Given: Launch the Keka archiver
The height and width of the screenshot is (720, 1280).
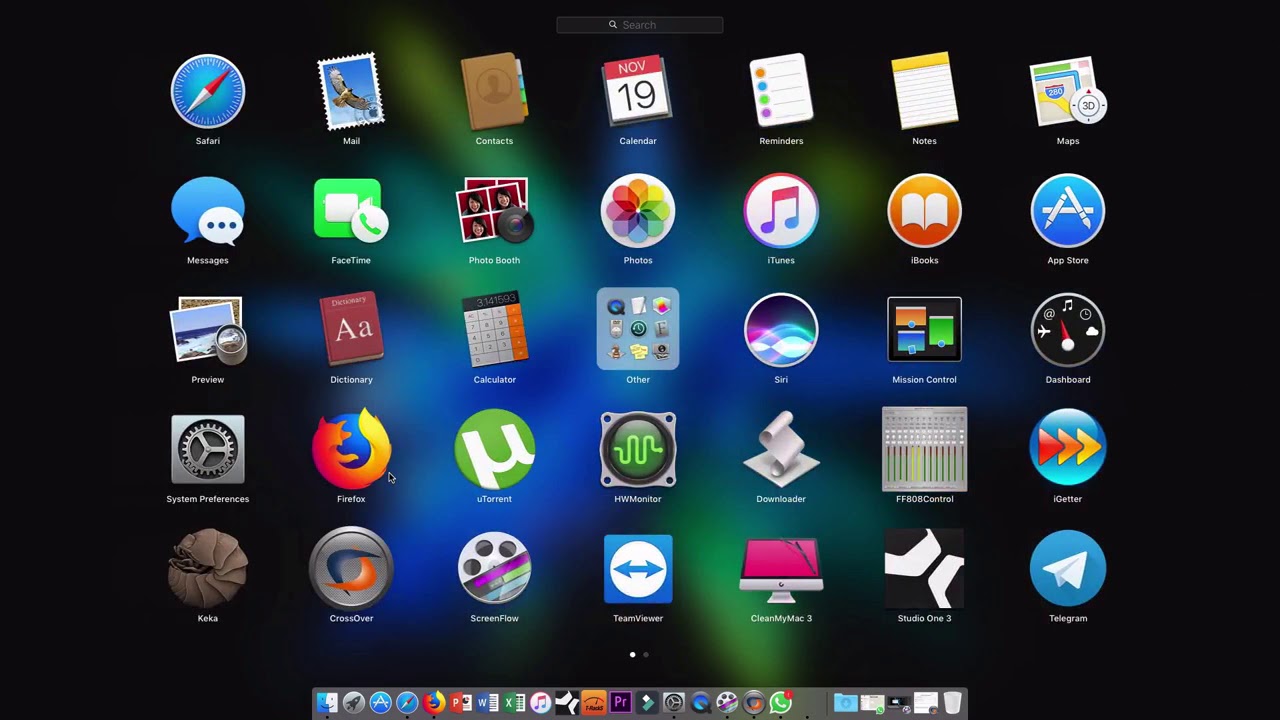Looking at the screenshot, I should click(x=208, y=568).
